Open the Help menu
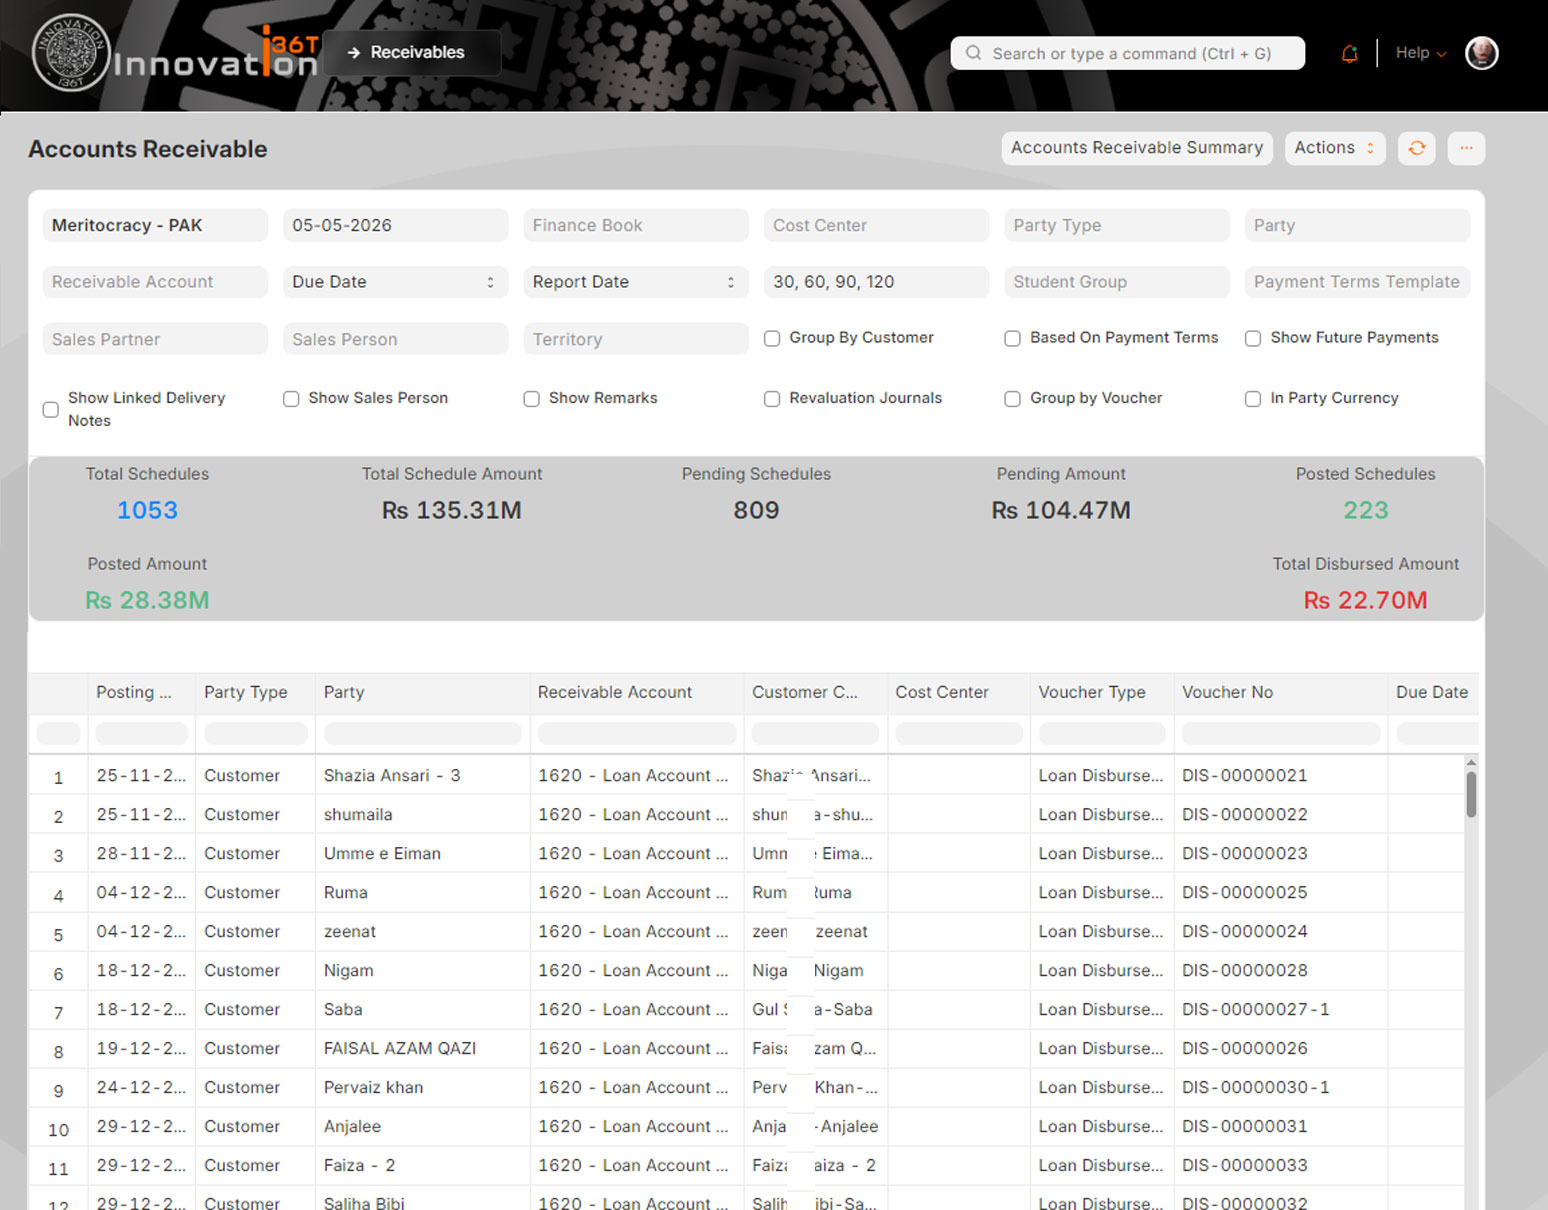The width and height of the screenshot is (1548, 1210). point(1420,53)
